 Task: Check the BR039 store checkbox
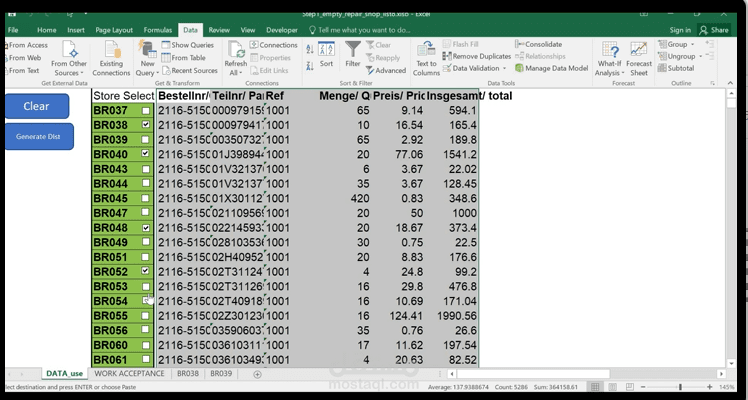click(x=146, y=140)
